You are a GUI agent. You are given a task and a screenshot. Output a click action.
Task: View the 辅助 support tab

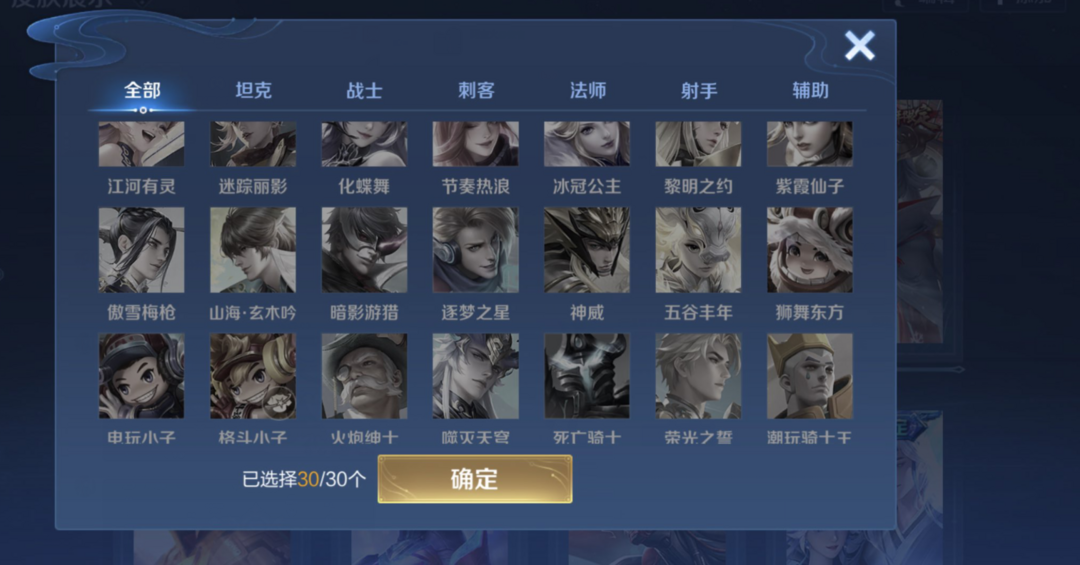(811, 90)
